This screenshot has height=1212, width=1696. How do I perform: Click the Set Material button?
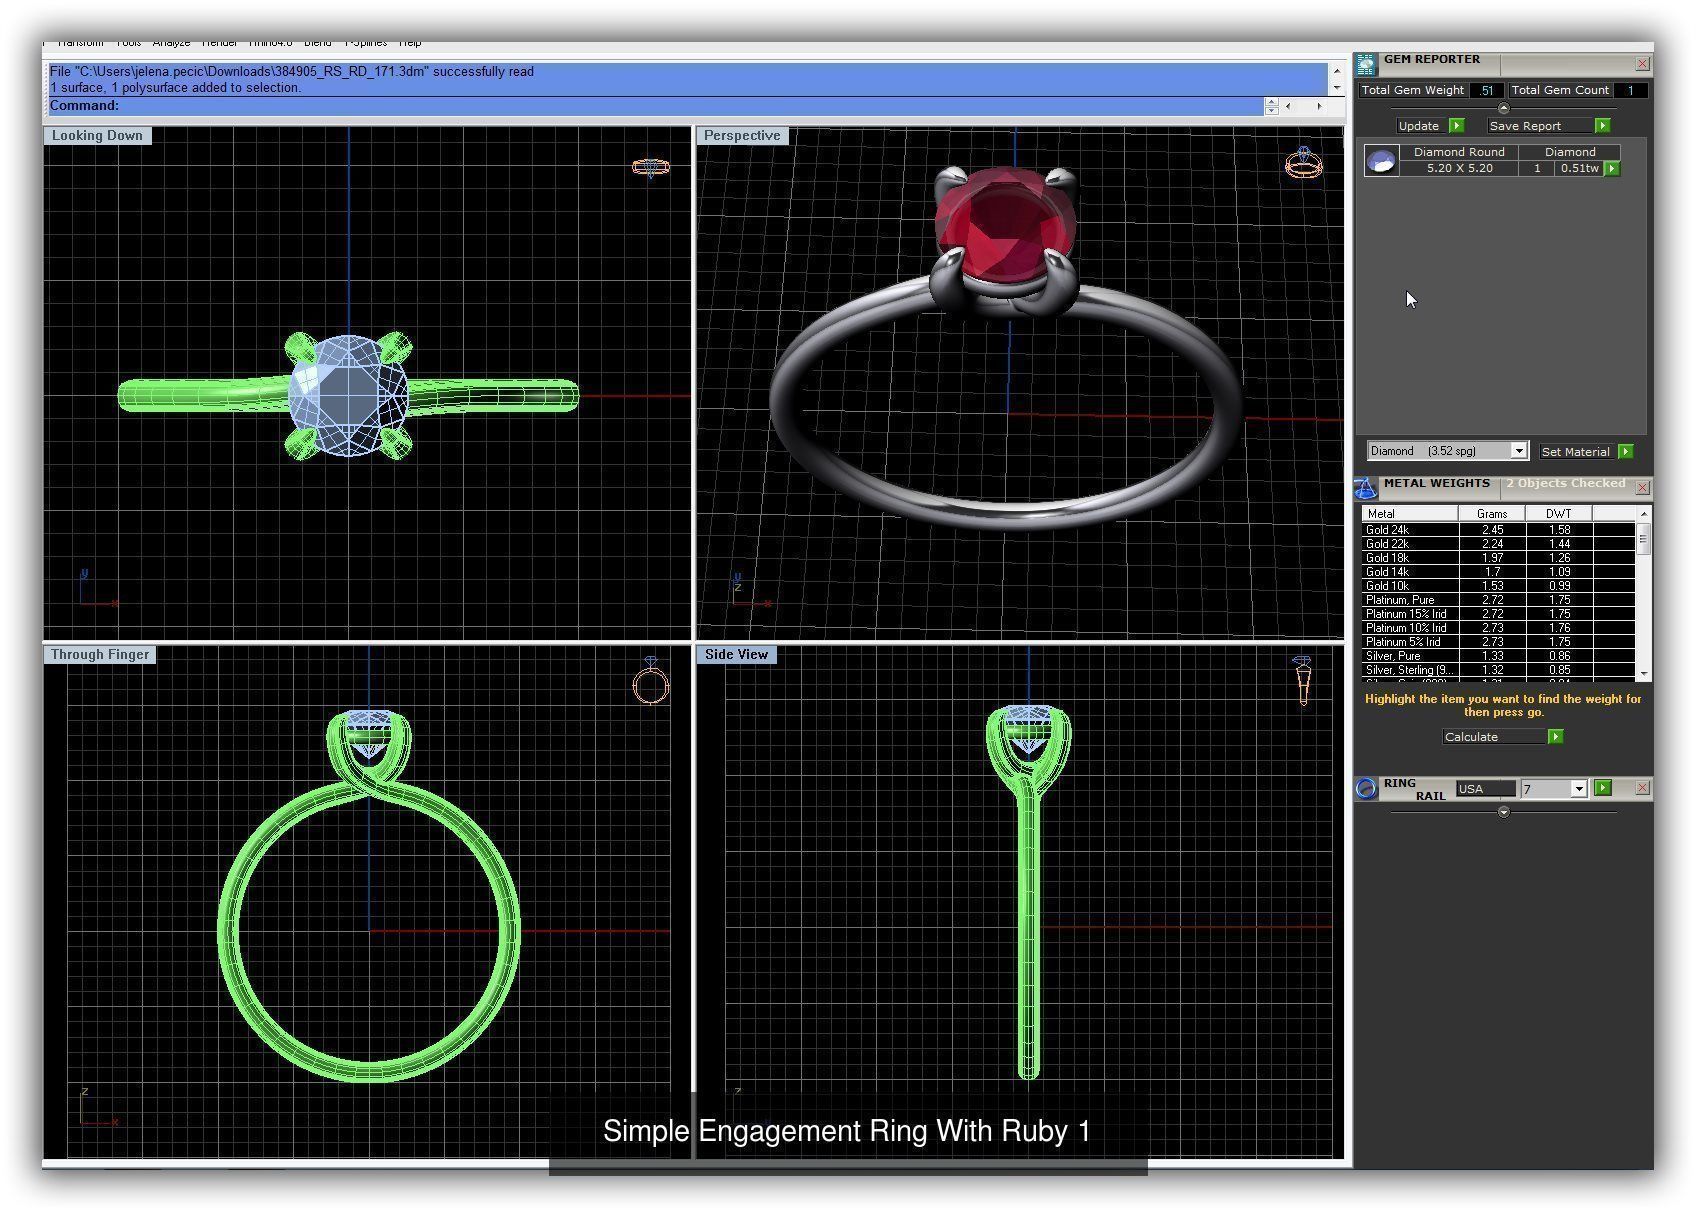click(x=1576, y=452)
